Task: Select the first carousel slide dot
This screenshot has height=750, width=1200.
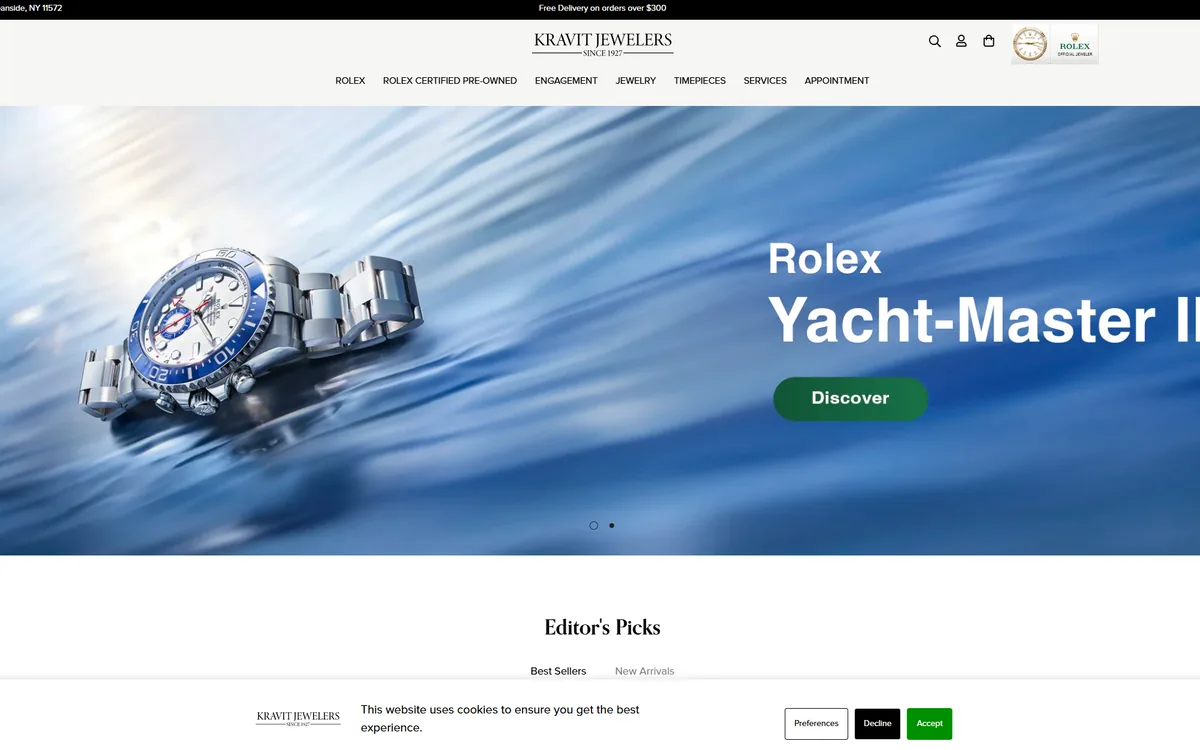Action: click(594, 525)
